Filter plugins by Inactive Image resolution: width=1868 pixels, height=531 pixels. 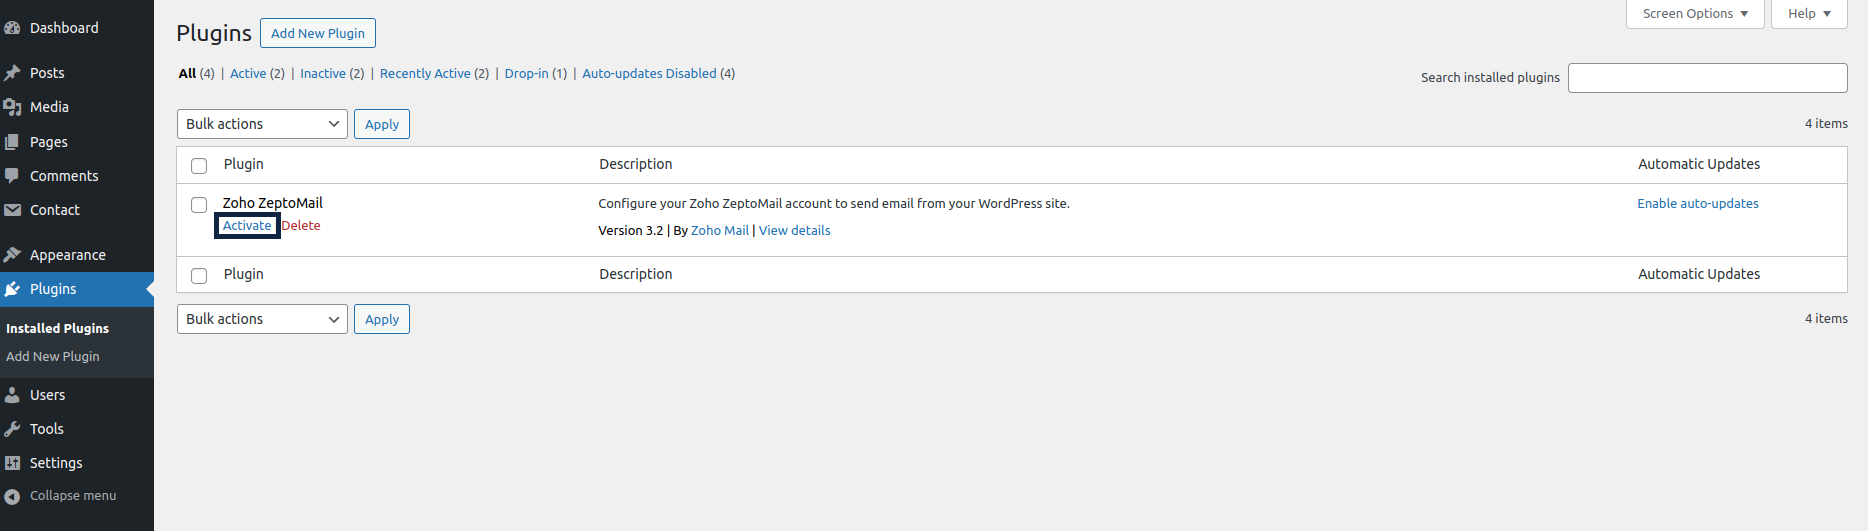[323, 74]
